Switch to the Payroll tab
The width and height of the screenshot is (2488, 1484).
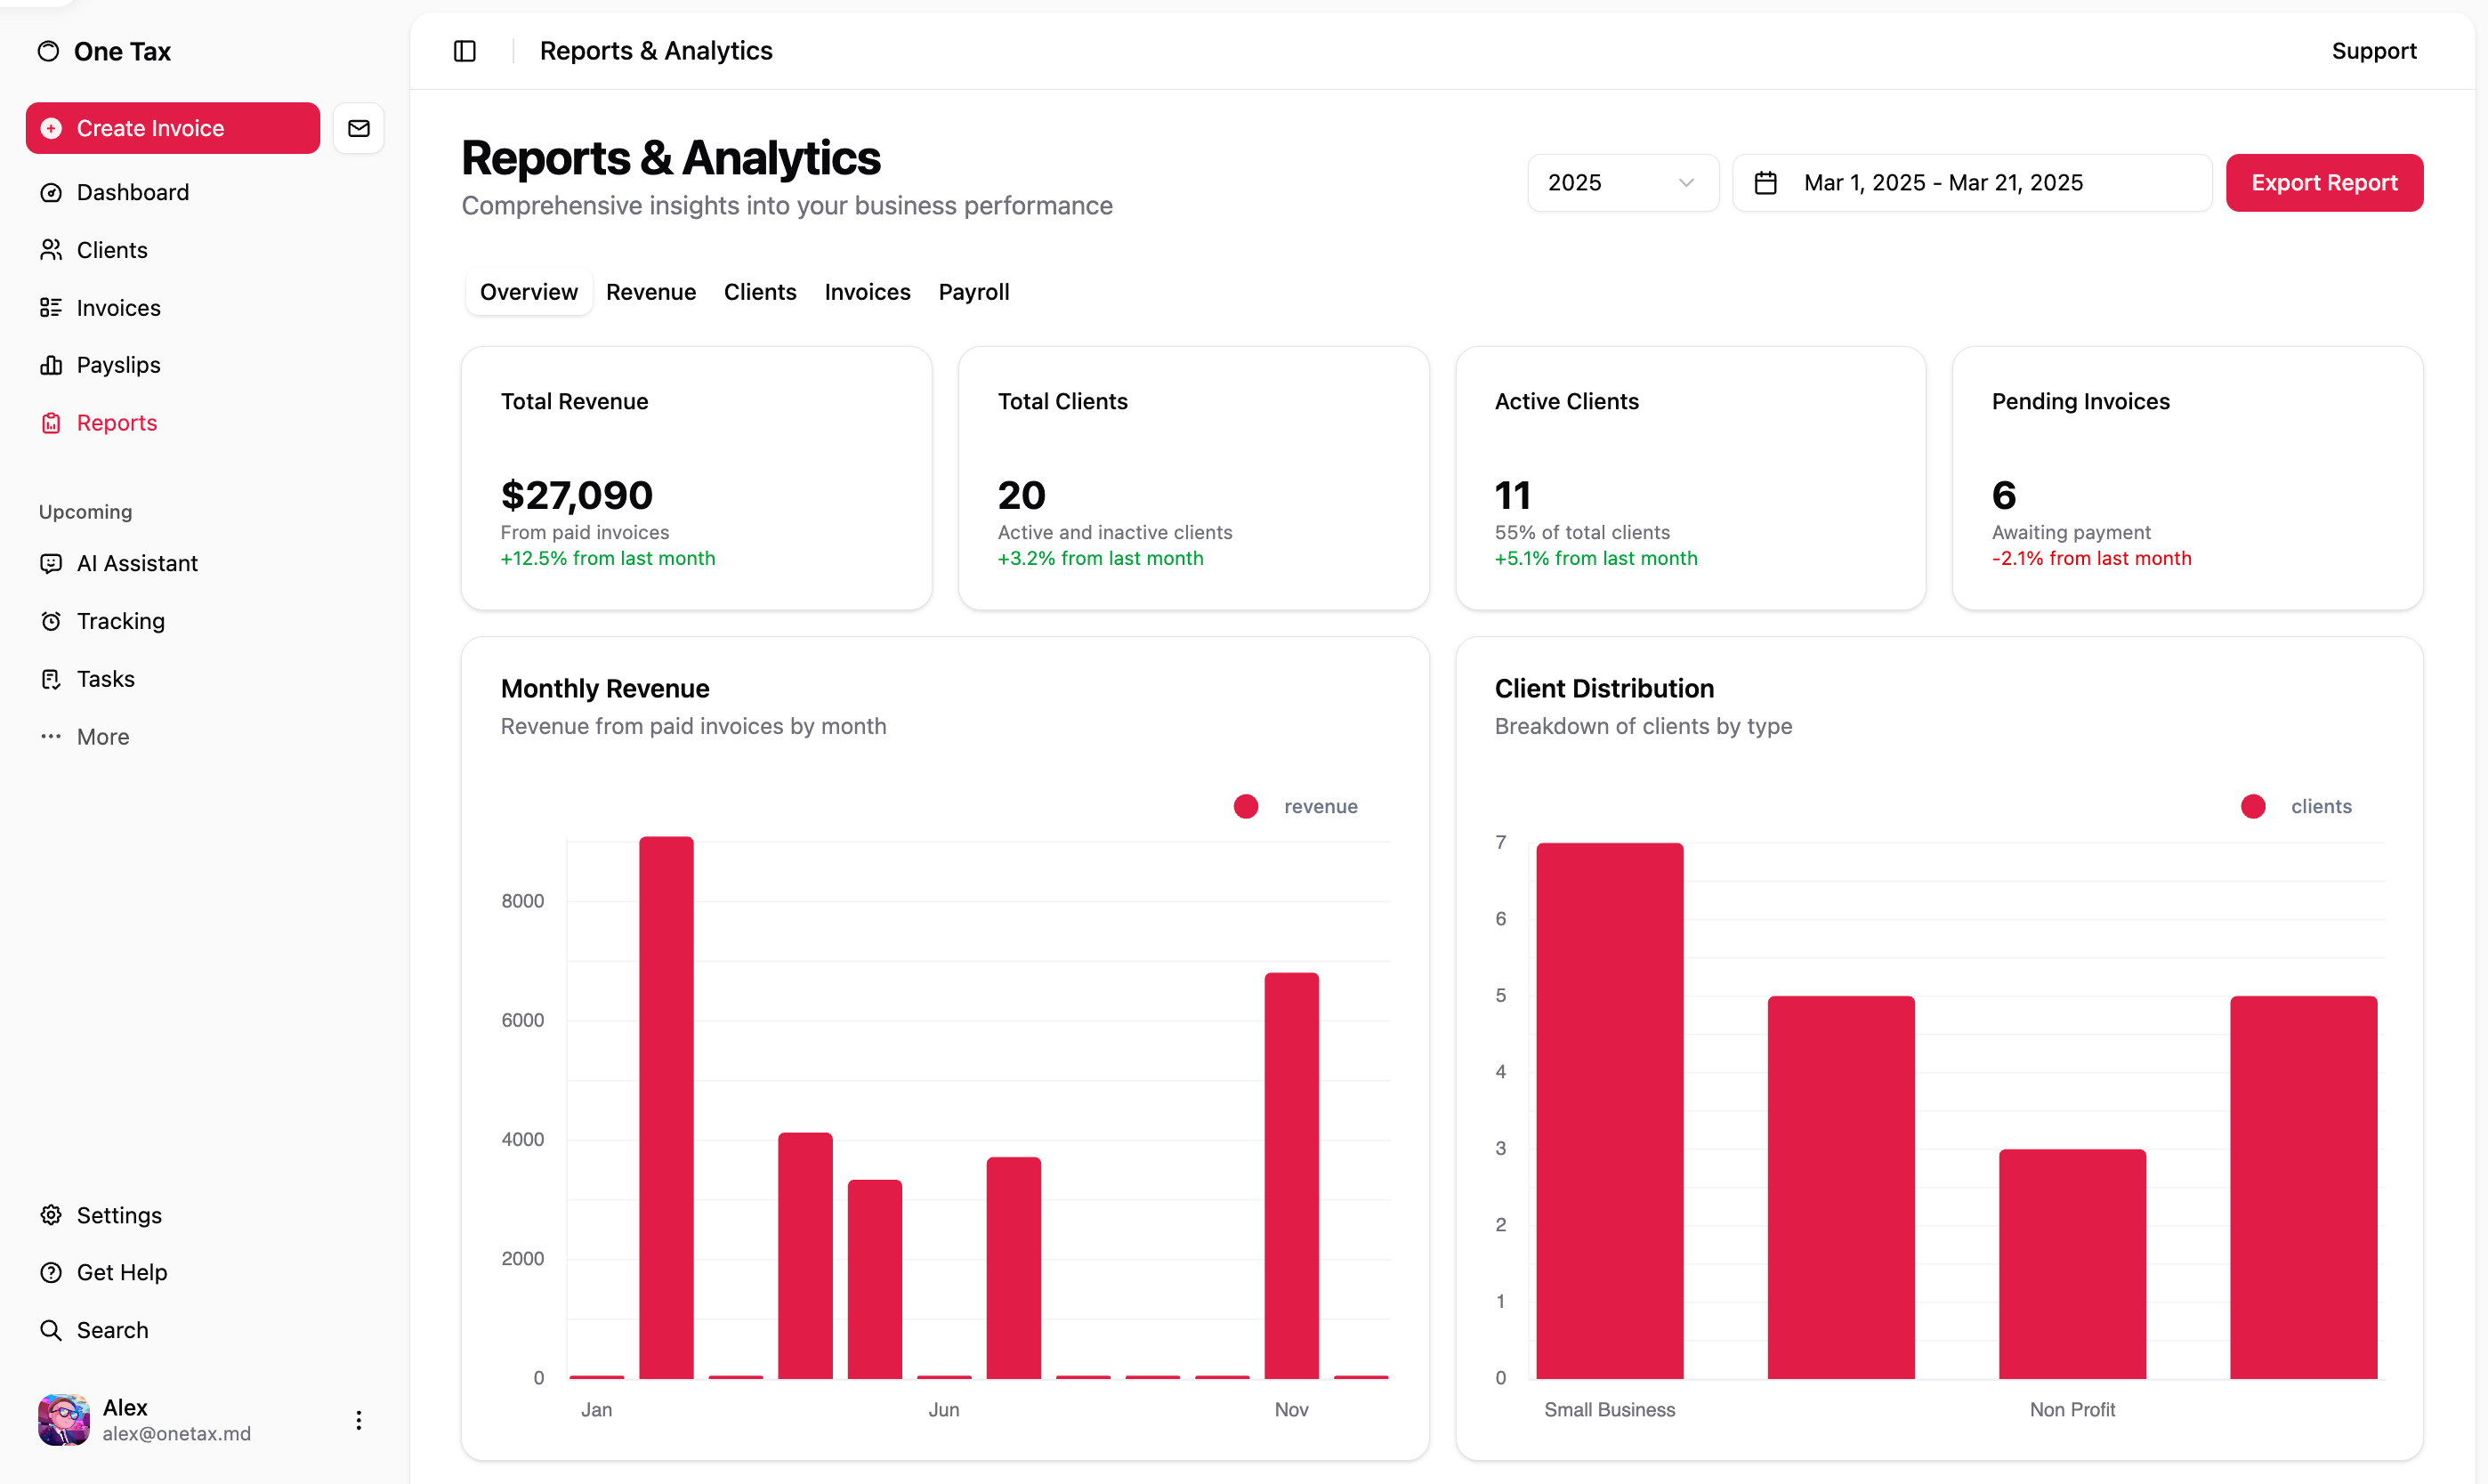tap(973, 292)
